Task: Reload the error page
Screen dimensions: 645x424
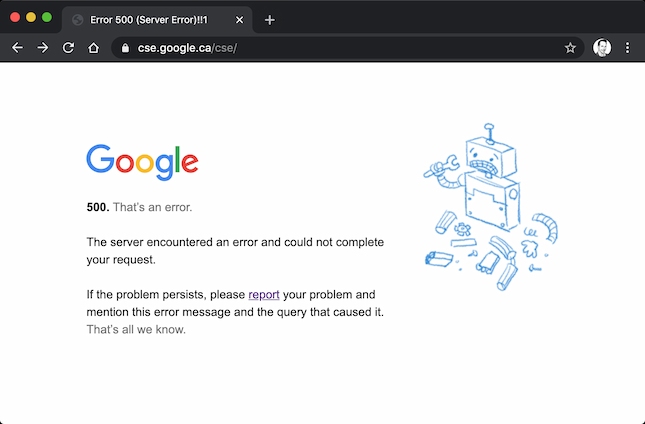Action: [68, 48]
